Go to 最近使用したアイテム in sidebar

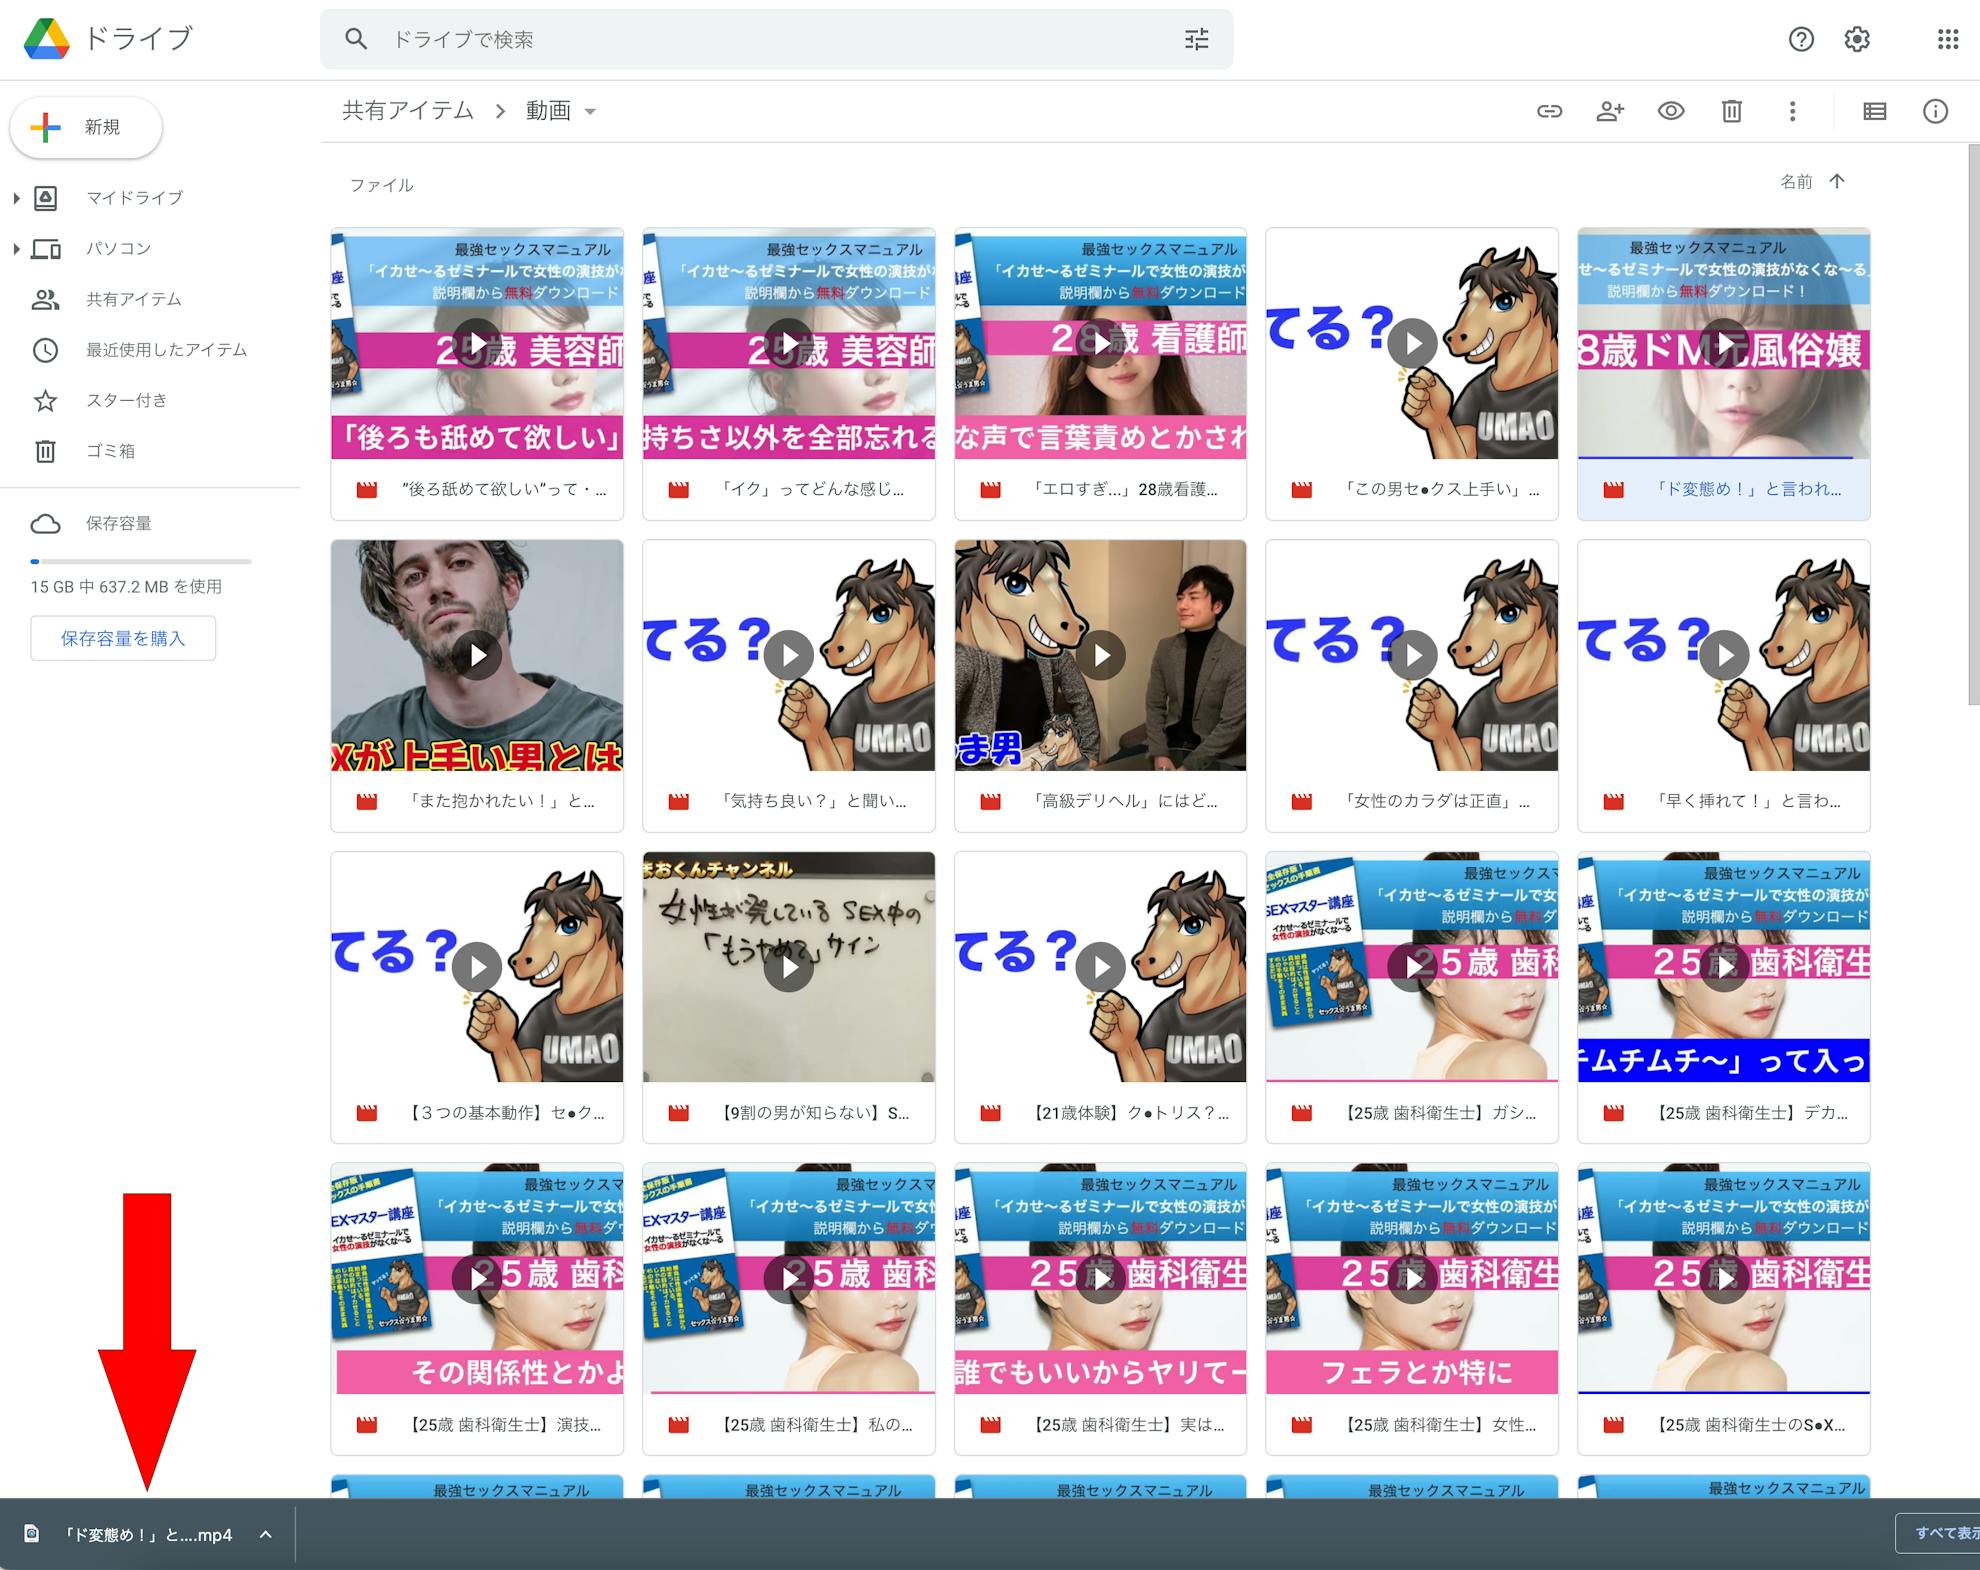166,350
